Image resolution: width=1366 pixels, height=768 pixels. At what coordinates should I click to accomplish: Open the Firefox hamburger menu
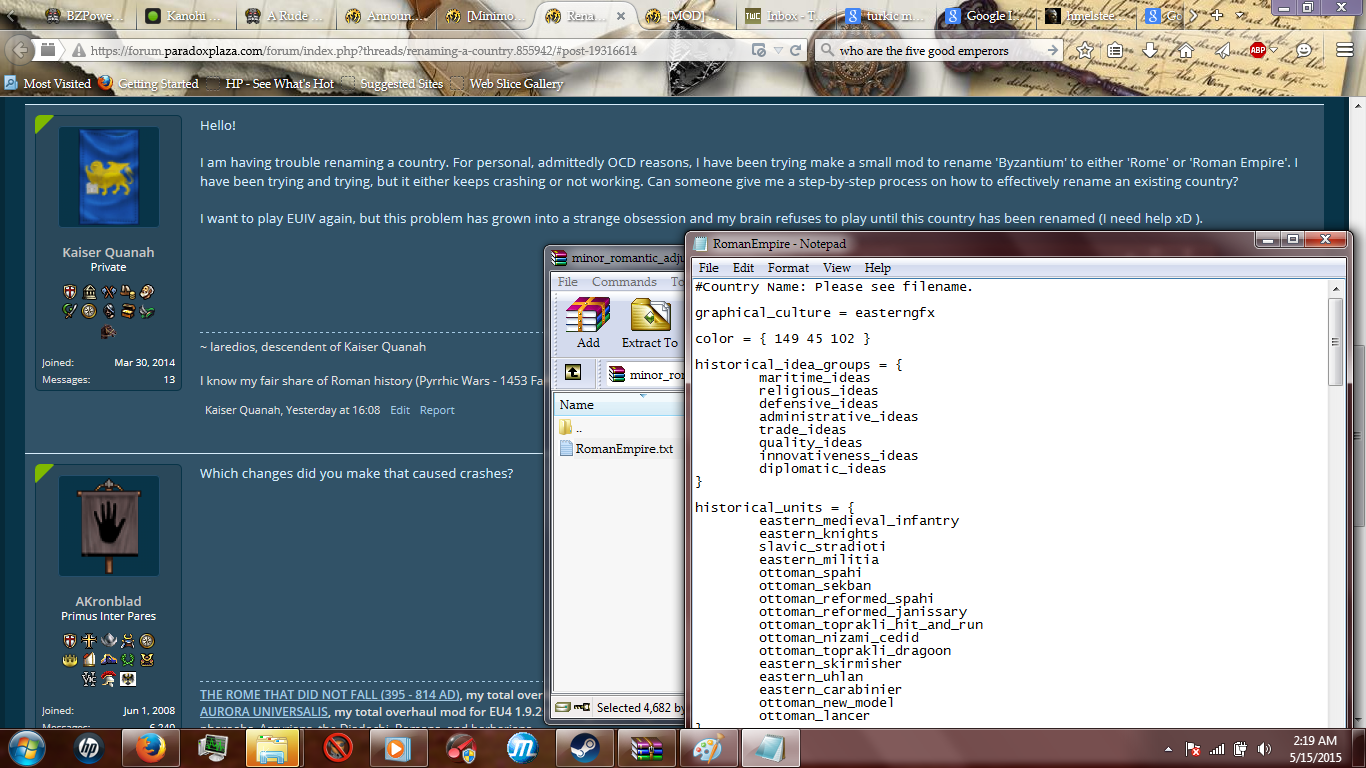(1345, 48)
